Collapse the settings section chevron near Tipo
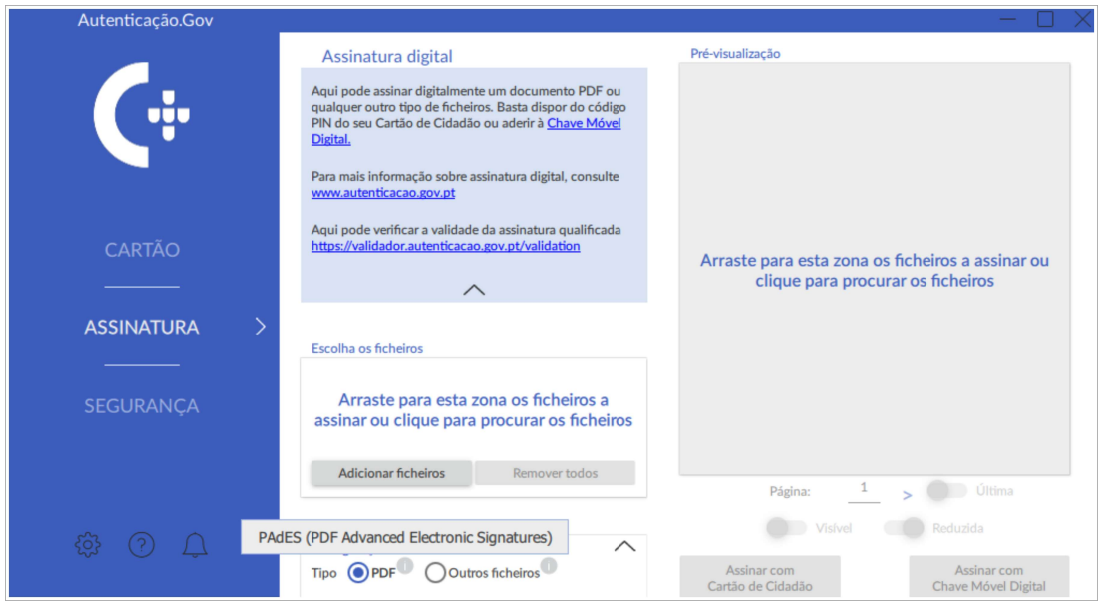 (x=624, y=546)
